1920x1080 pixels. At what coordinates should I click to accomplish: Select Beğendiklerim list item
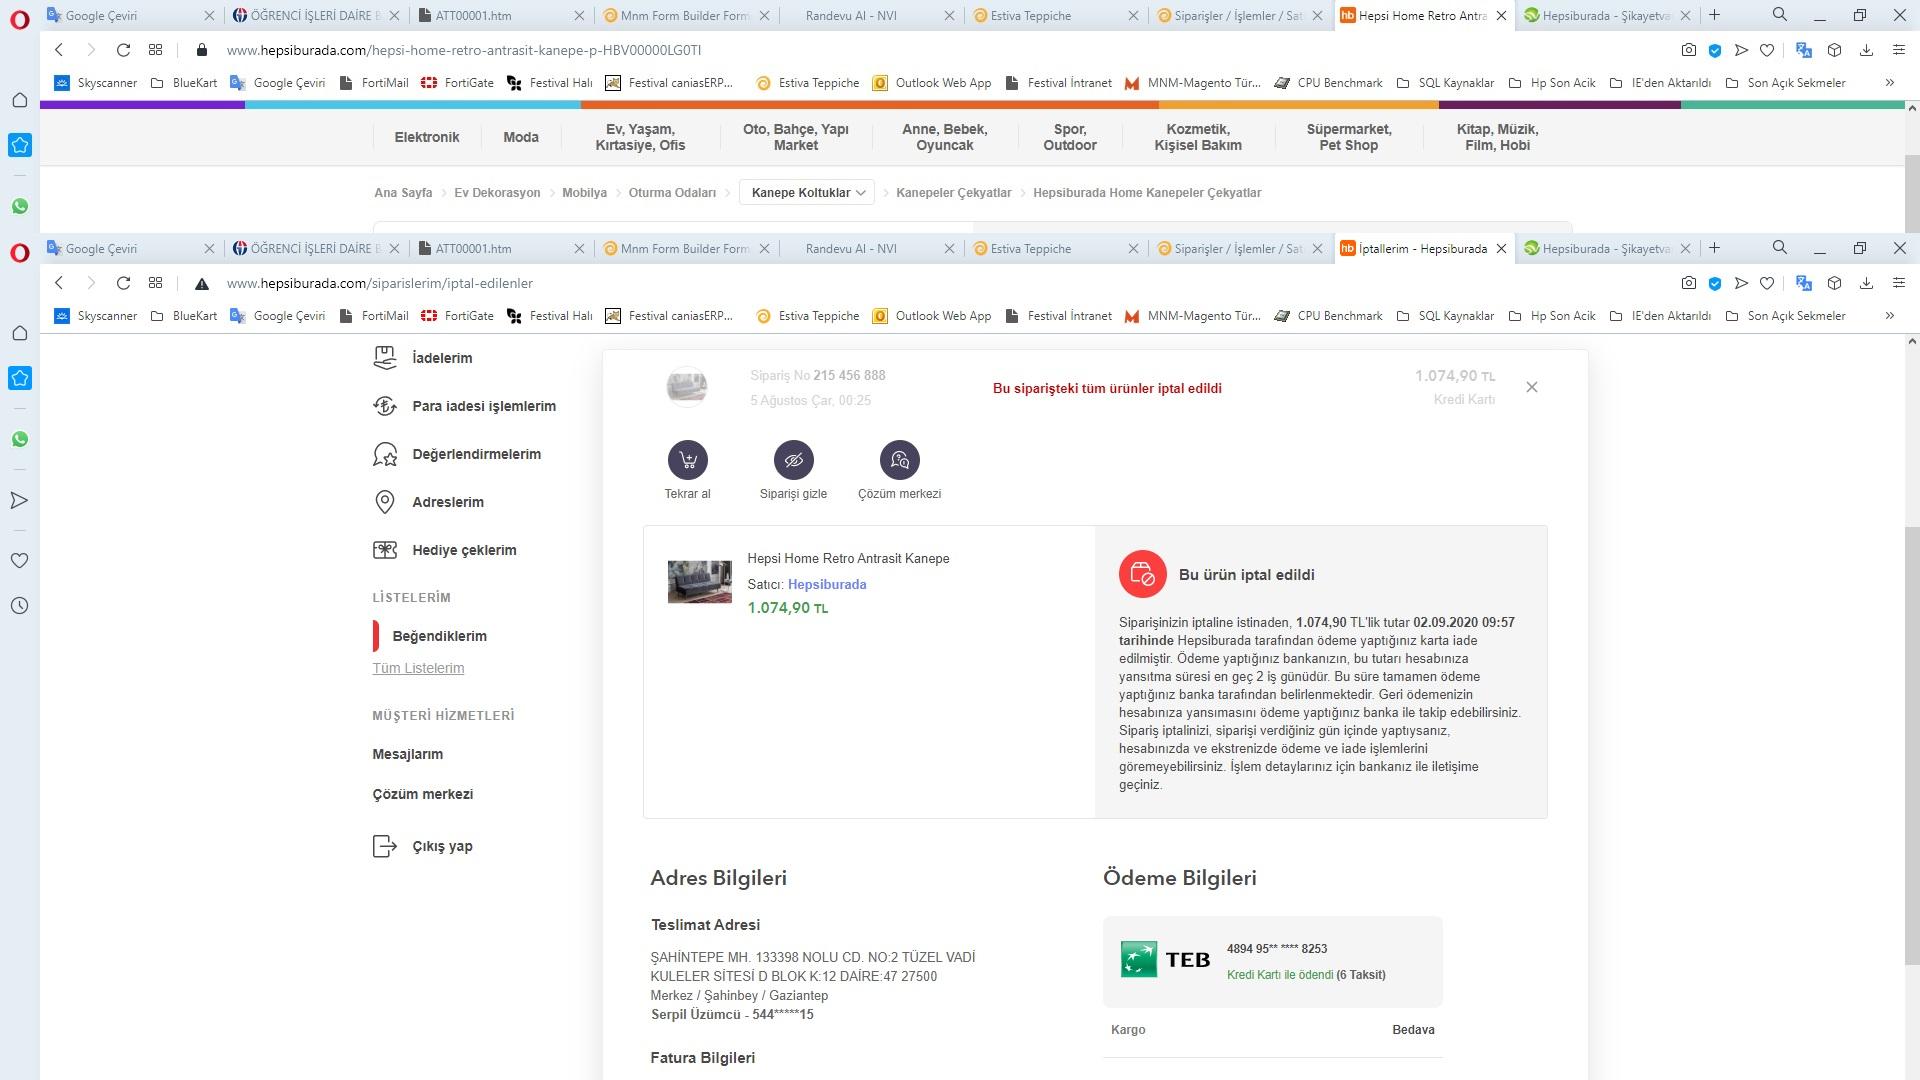tap(439, 636)
